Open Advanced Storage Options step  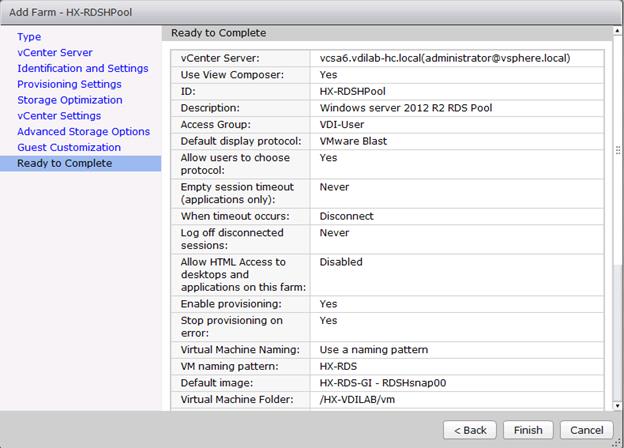[83, 132]
